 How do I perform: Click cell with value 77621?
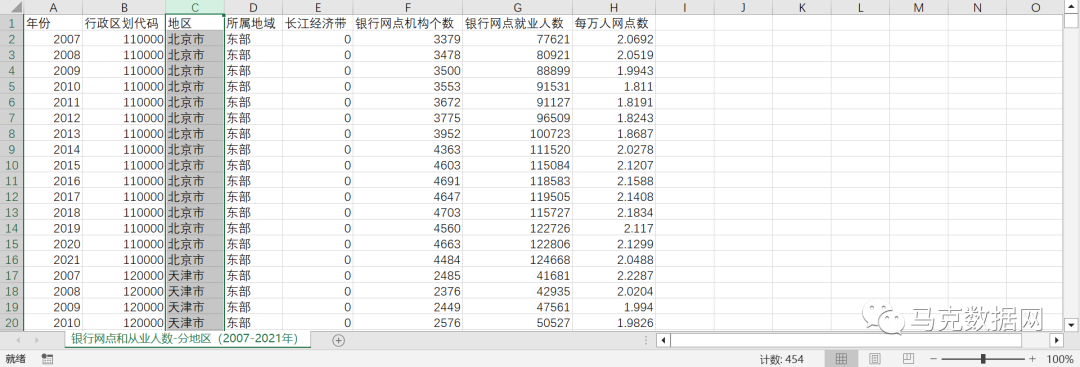click(x=517, y=39)
